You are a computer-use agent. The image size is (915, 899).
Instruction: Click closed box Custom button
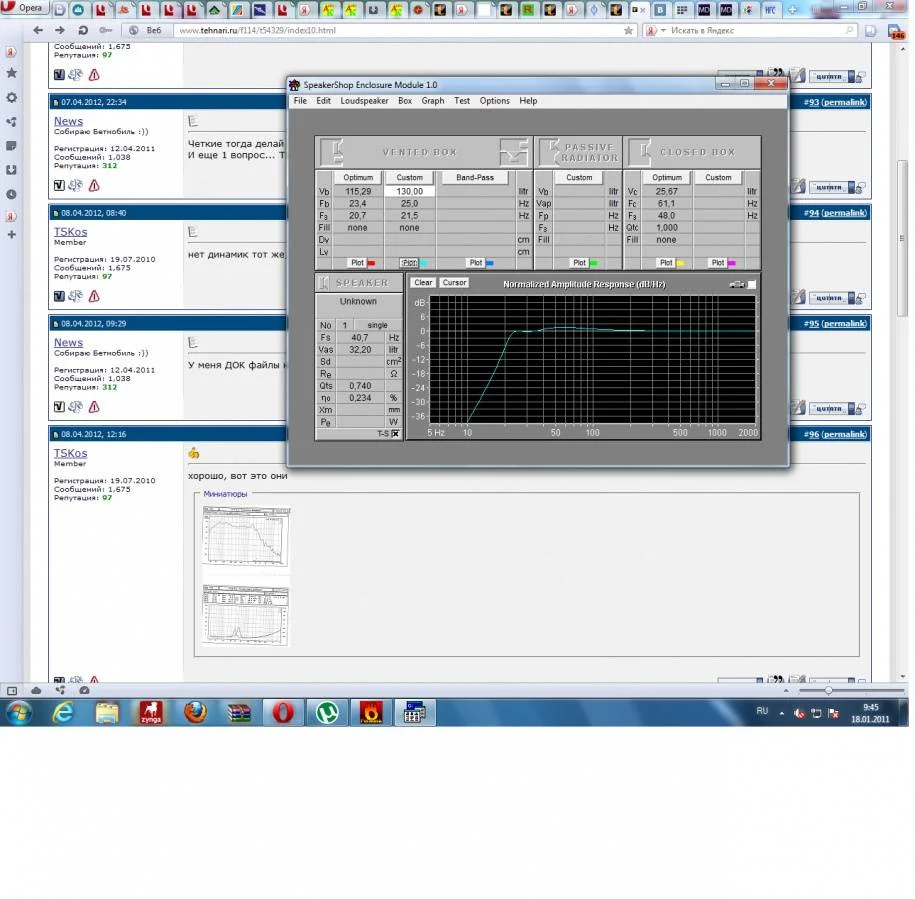click(718, 177)
